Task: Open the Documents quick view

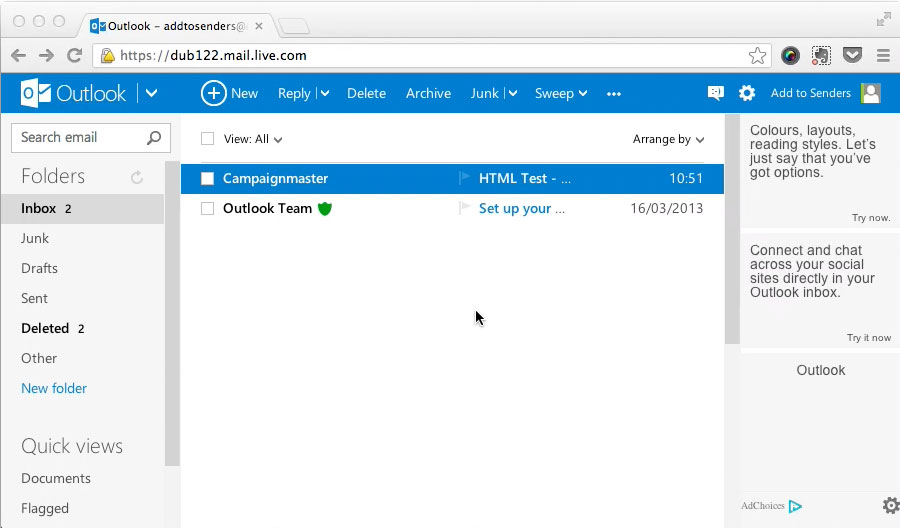Action: (x=56, y=478)
